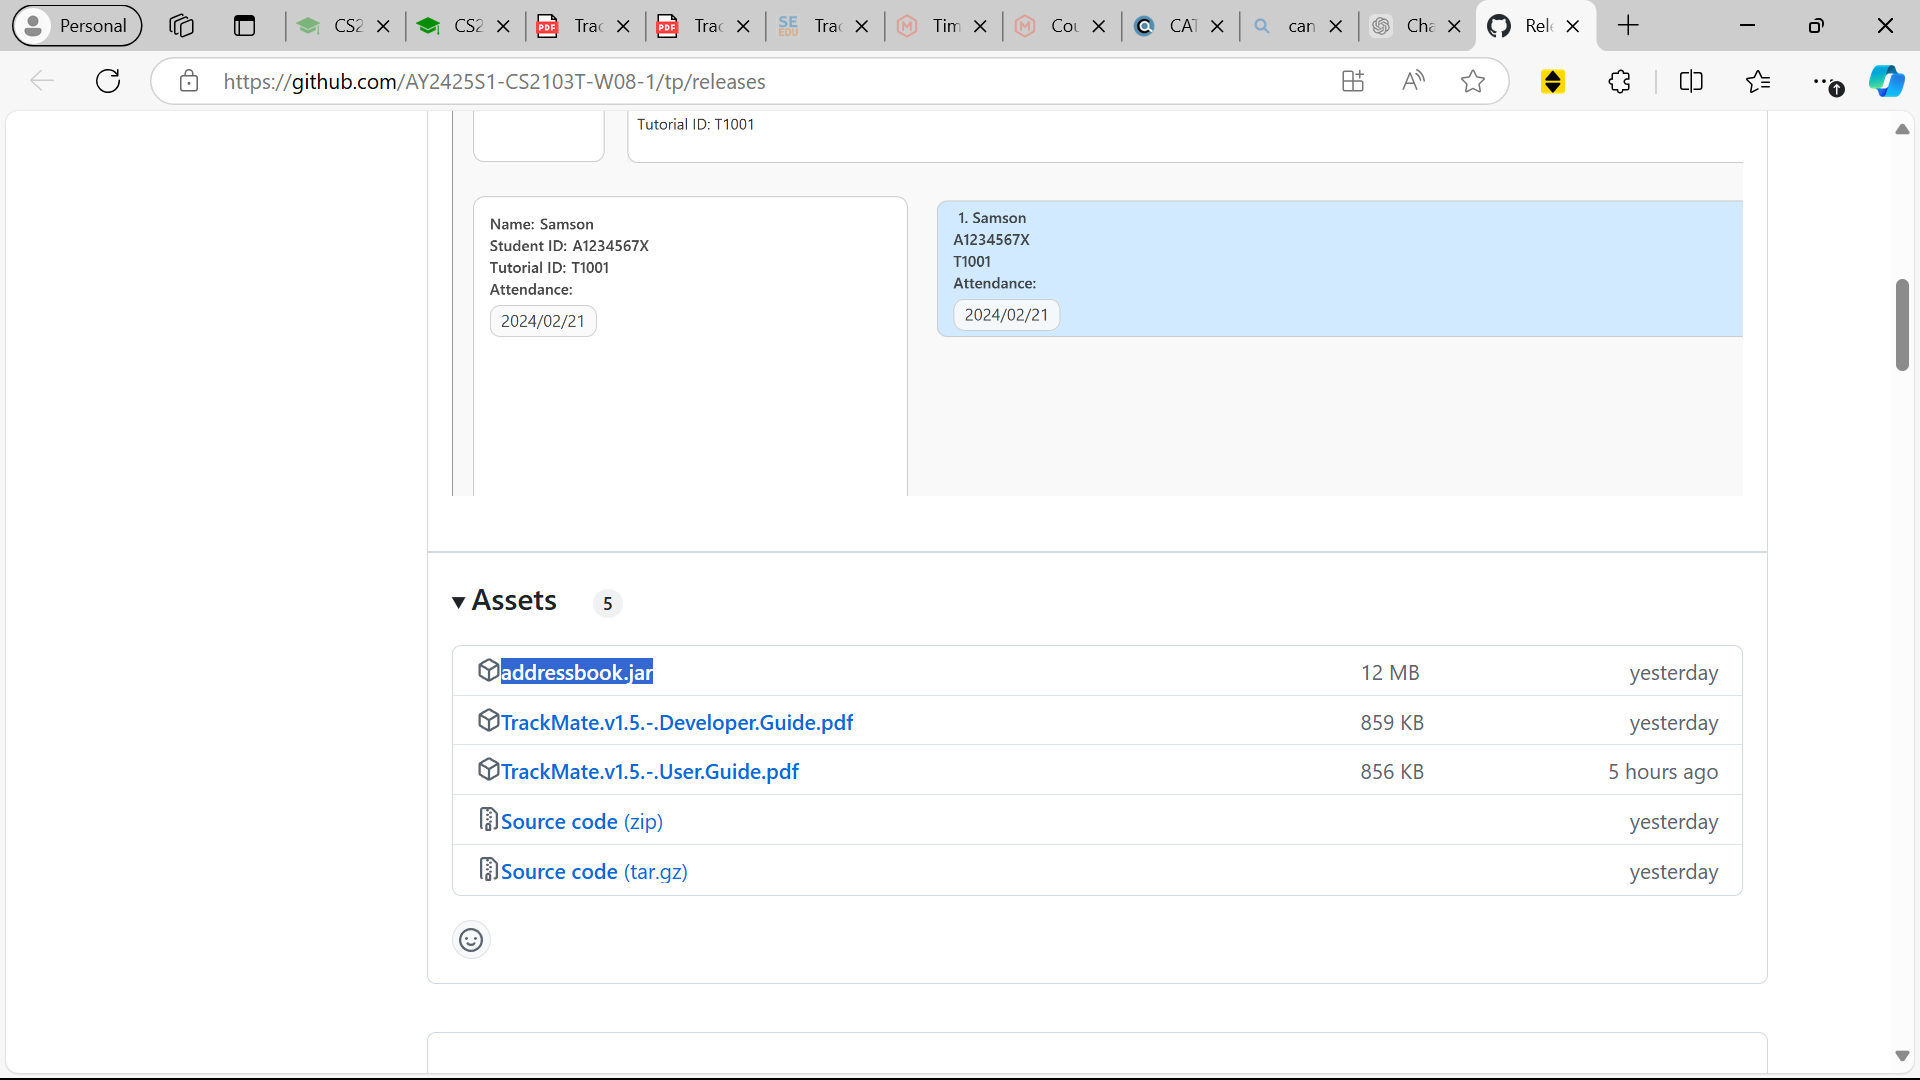1920x1080 pixels.
Task: Click the URL address bar
Action: [x=760, y=81]
